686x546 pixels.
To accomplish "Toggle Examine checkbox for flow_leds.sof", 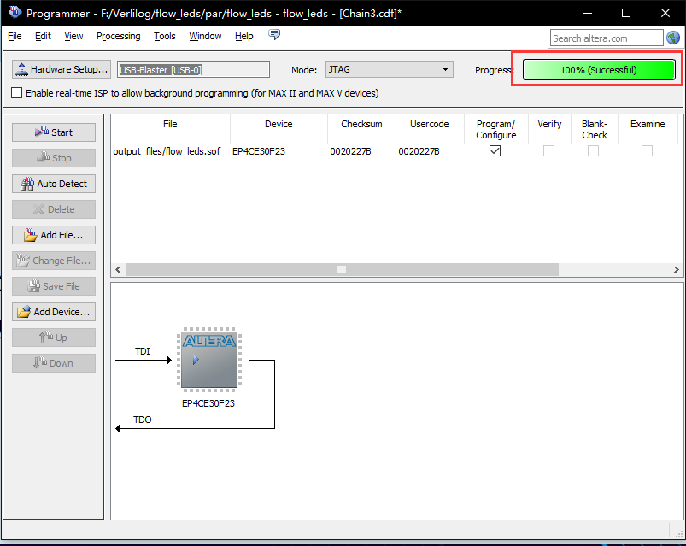I will (x=647, y=150).
